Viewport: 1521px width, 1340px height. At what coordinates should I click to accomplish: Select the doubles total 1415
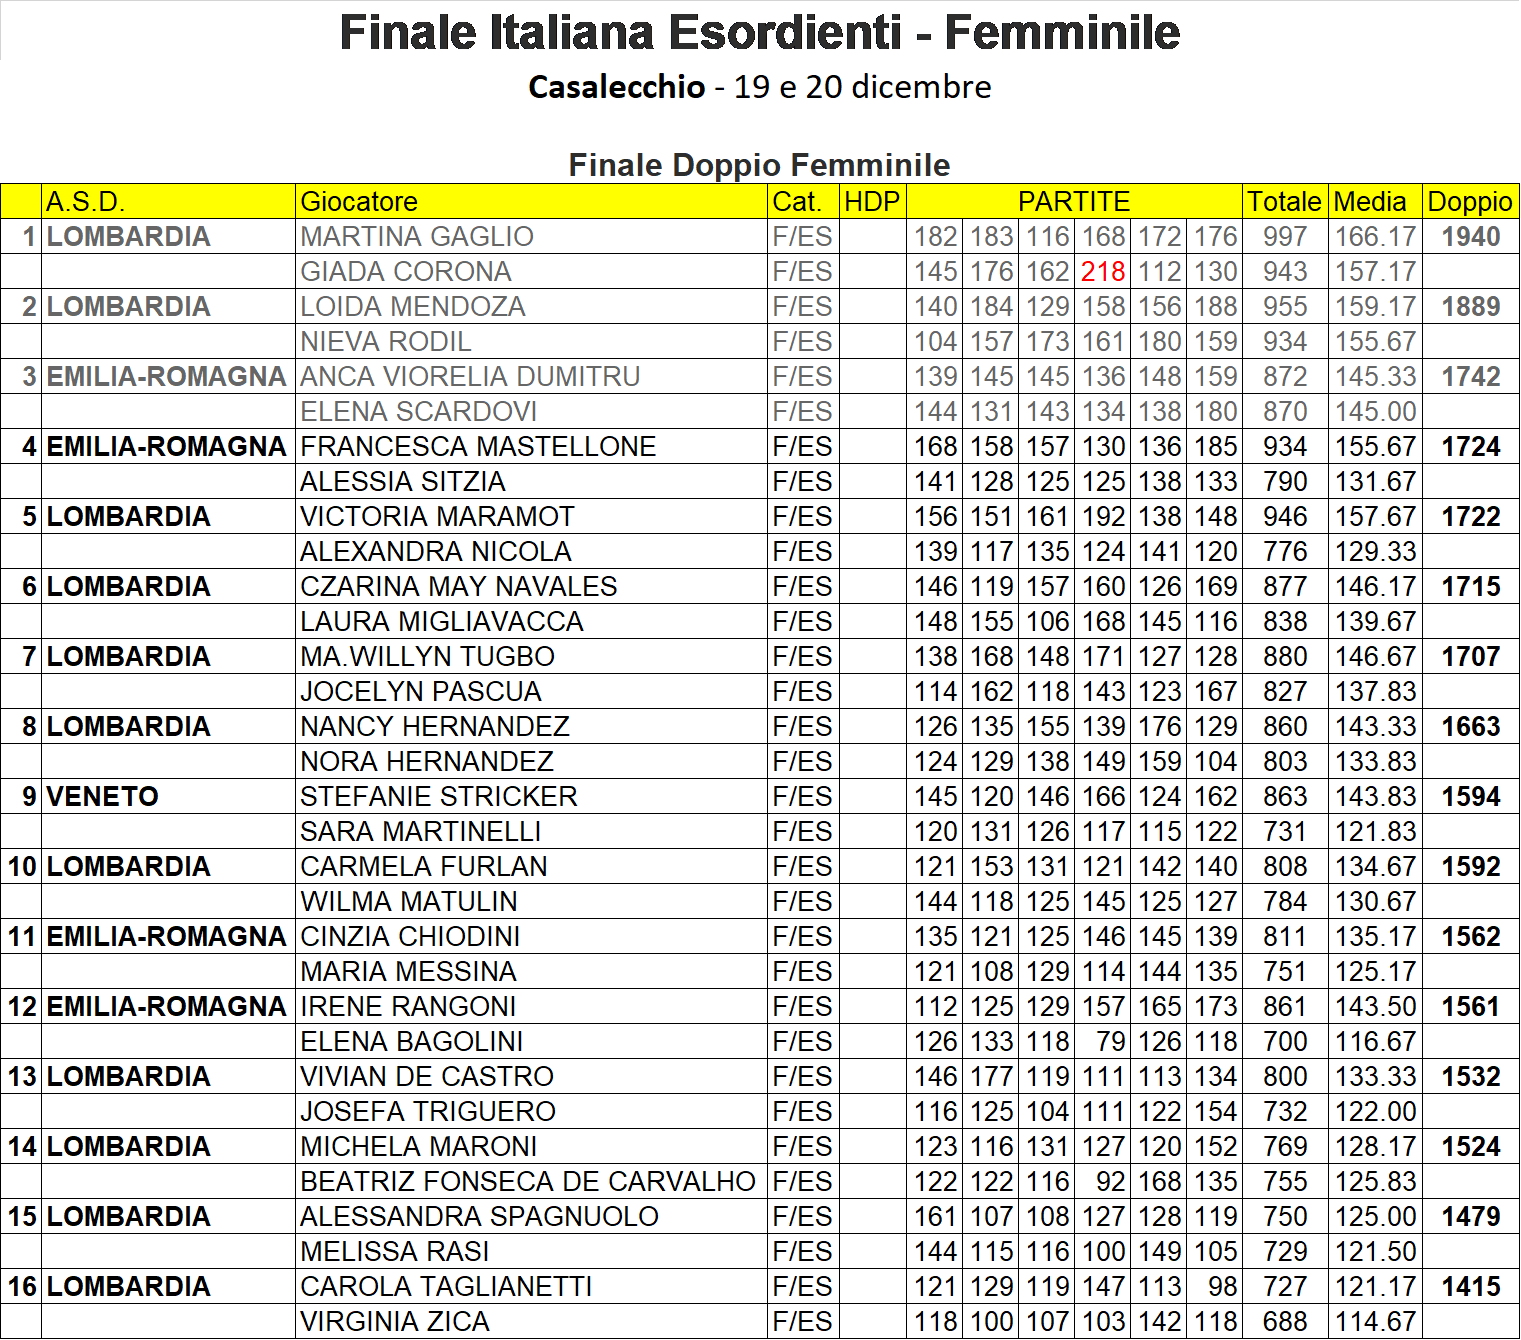1471,1287
